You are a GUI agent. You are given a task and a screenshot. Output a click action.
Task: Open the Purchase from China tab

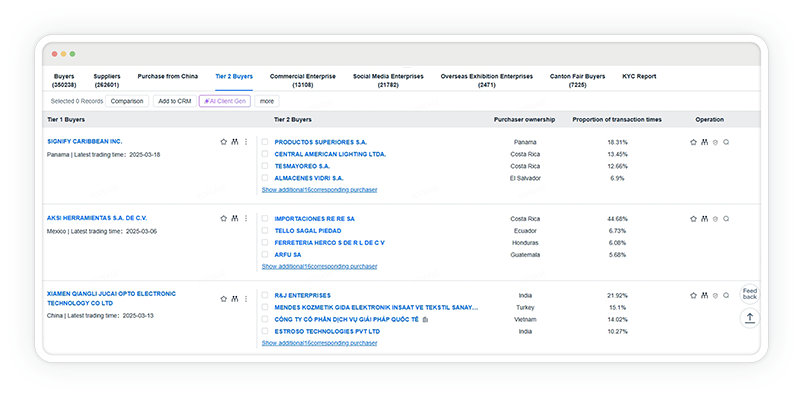point(168,76)
